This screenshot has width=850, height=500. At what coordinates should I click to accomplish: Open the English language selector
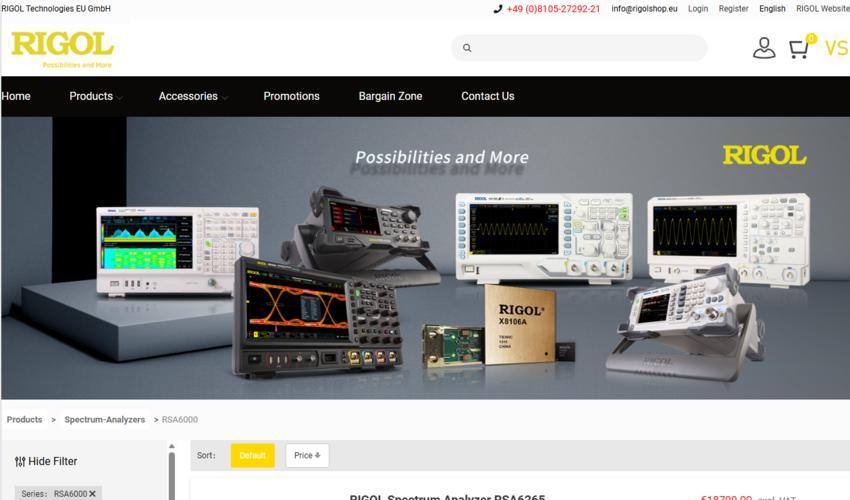[x=772, y=9]
